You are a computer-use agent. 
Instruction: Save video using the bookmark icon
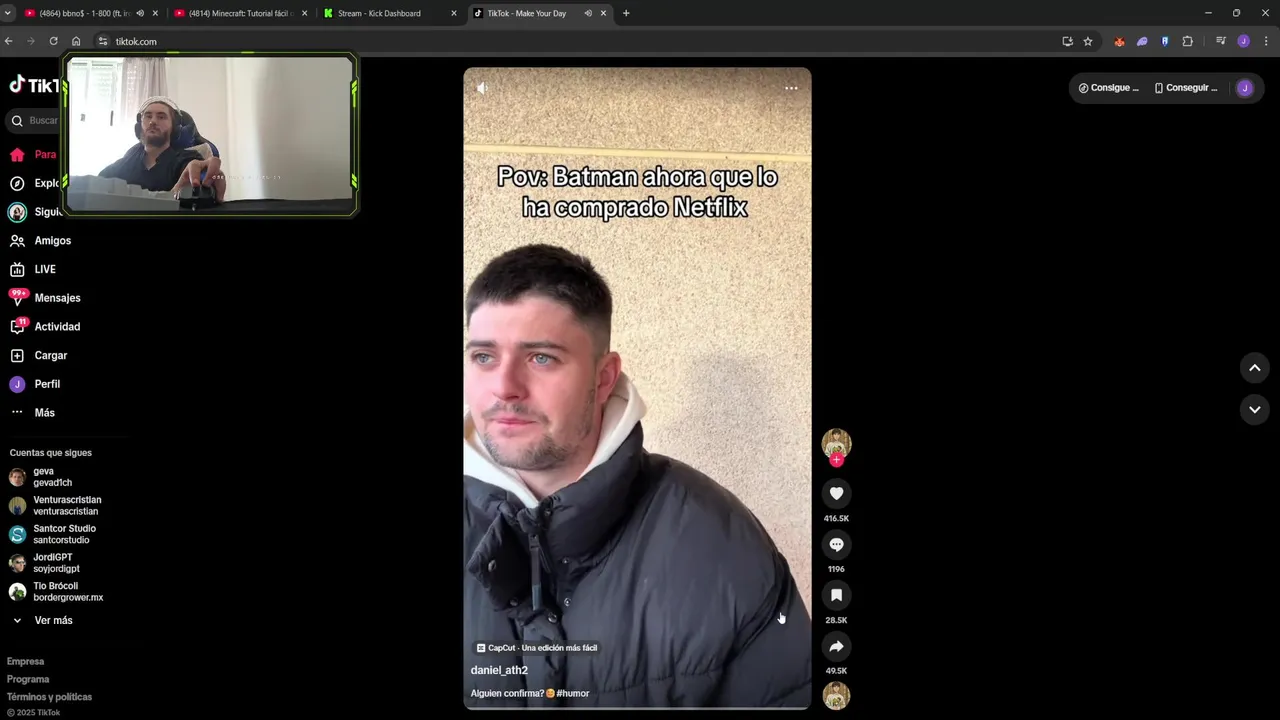[836, 595]
